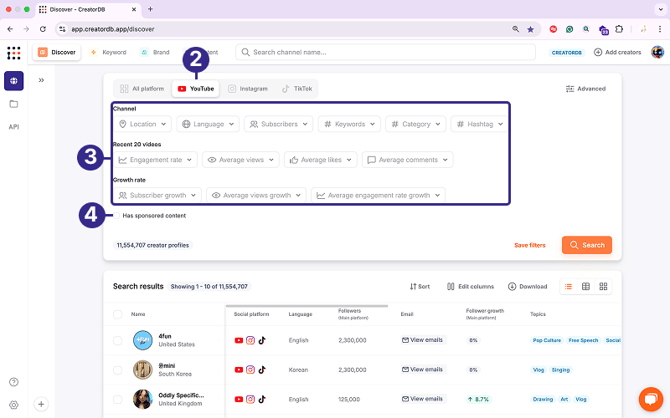This screenshot has width=670, height=418.
Task: Open the Location filter dropdown
Action: 142,124
